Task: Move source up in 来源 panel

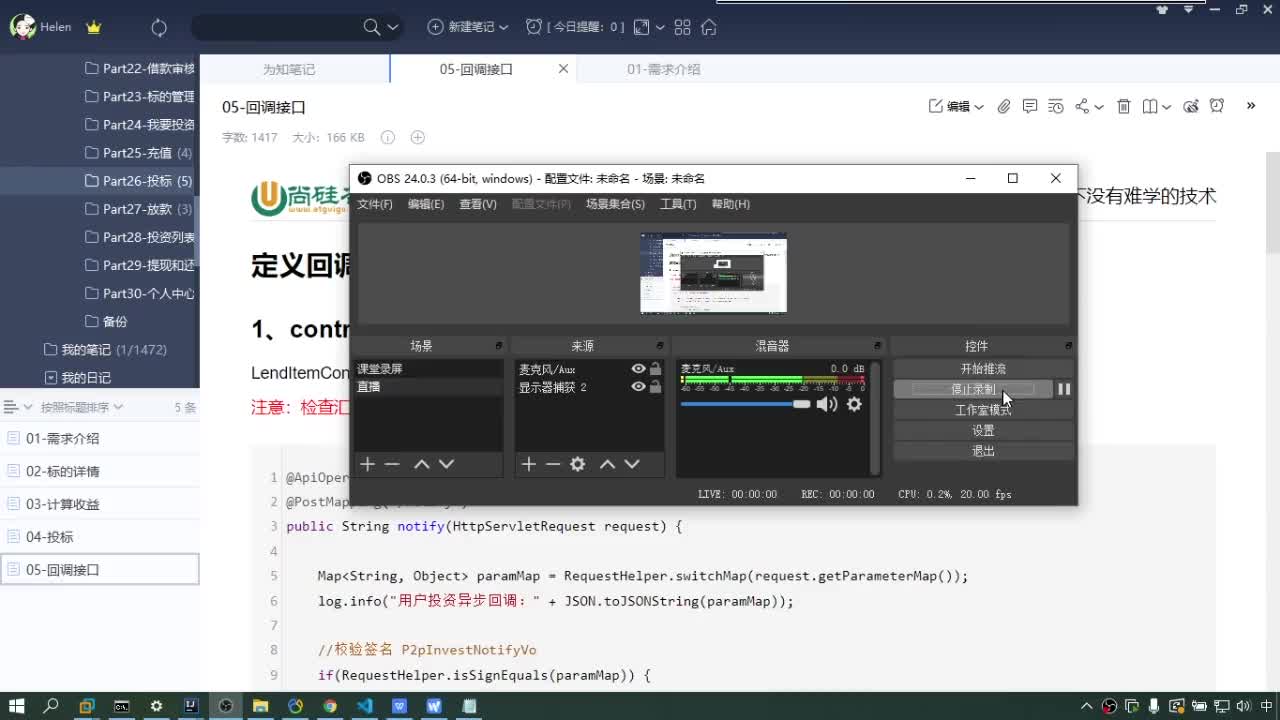Action: coord(607,464)
